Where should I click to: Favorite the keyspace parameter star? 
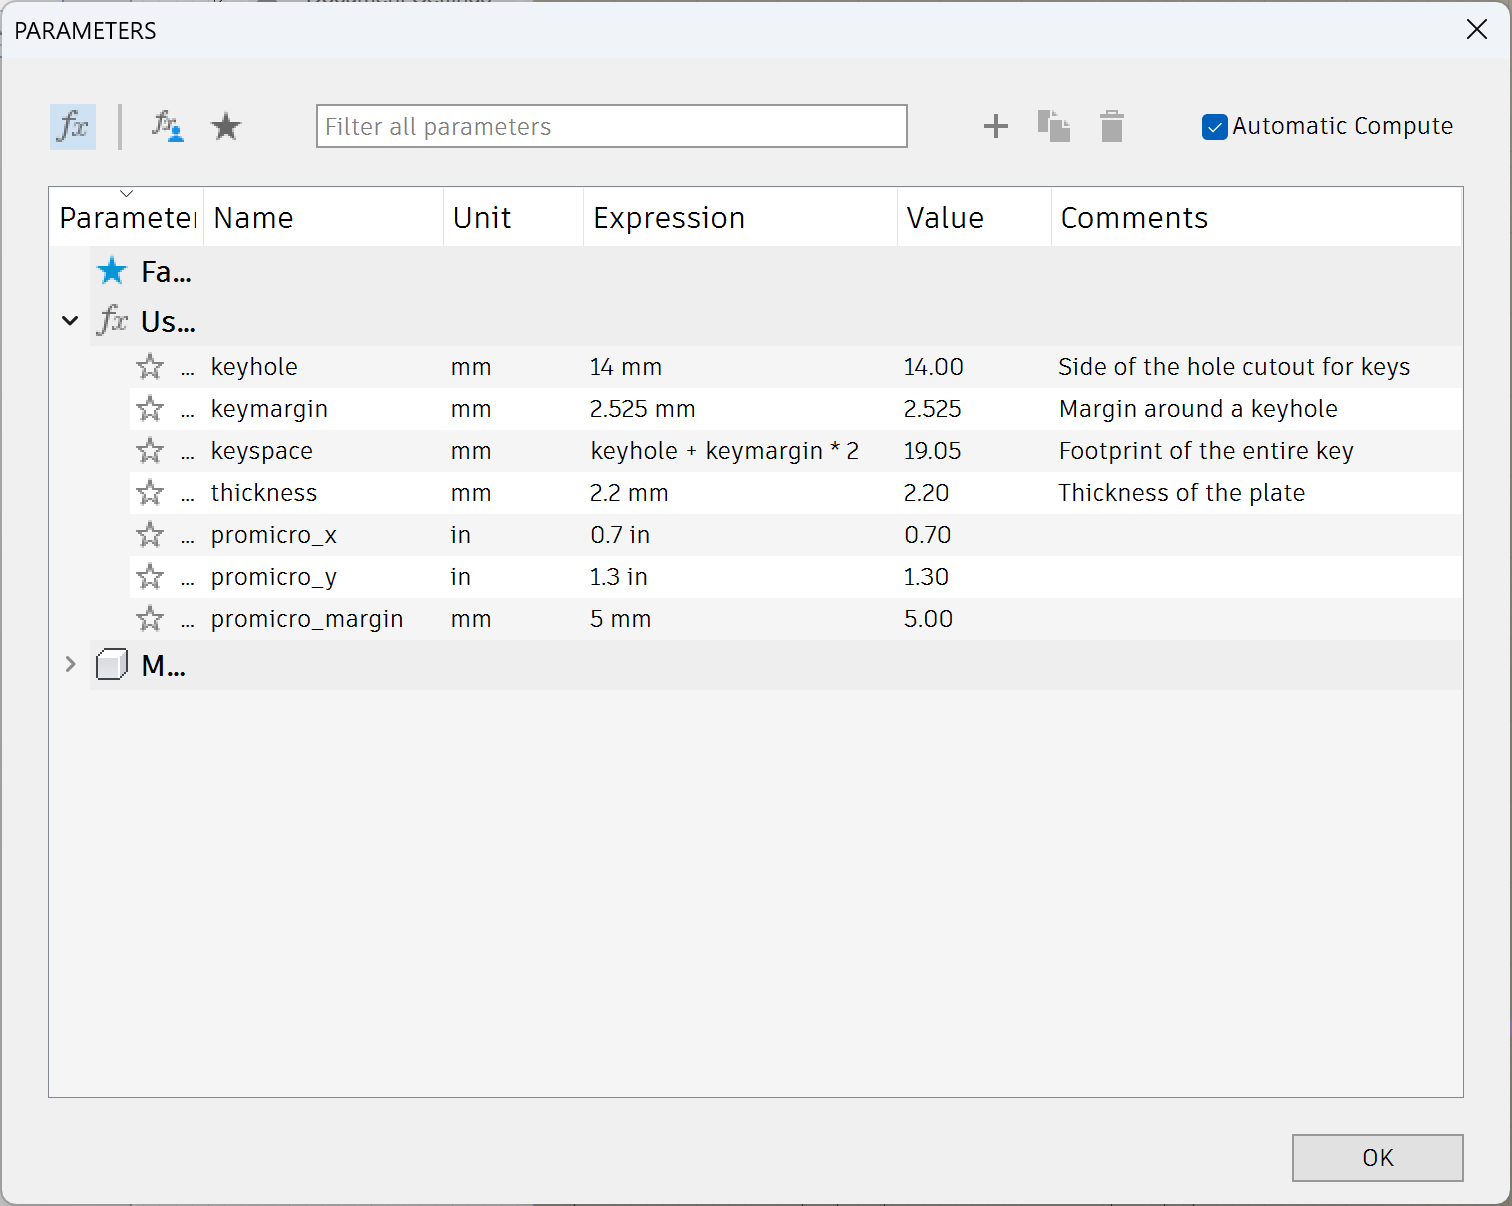pos(150,451)
